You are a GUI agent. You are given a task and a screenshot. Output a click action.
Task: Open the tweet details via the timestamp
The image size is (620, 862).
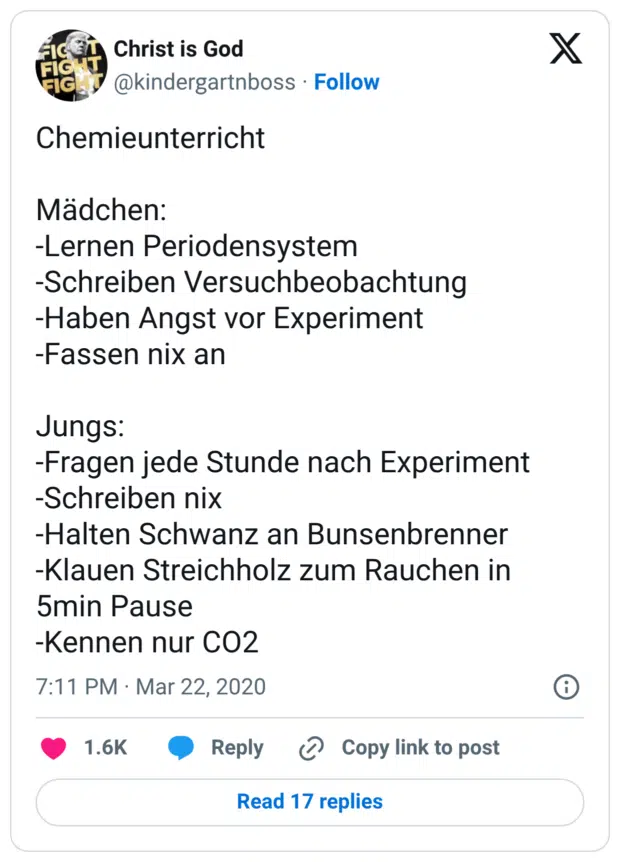pos(150,688)
